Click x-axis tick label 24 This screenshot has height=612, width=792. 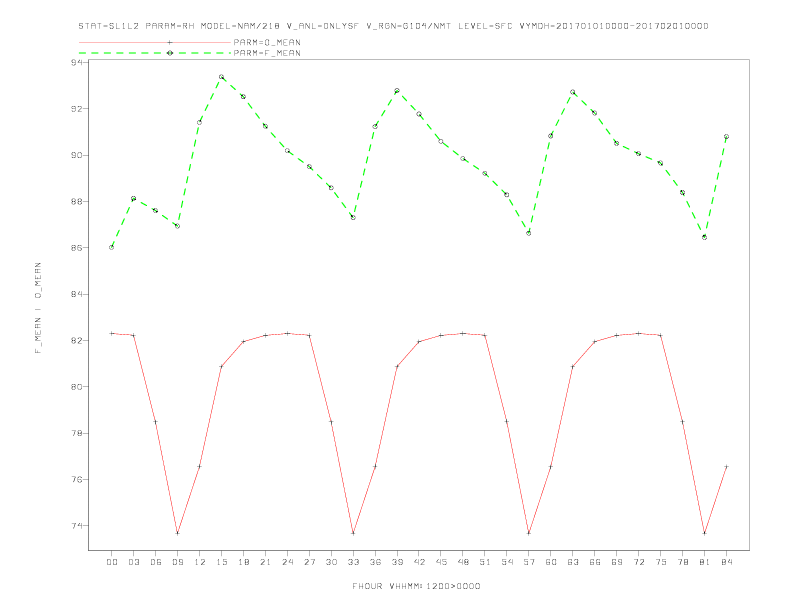[287, 562]
